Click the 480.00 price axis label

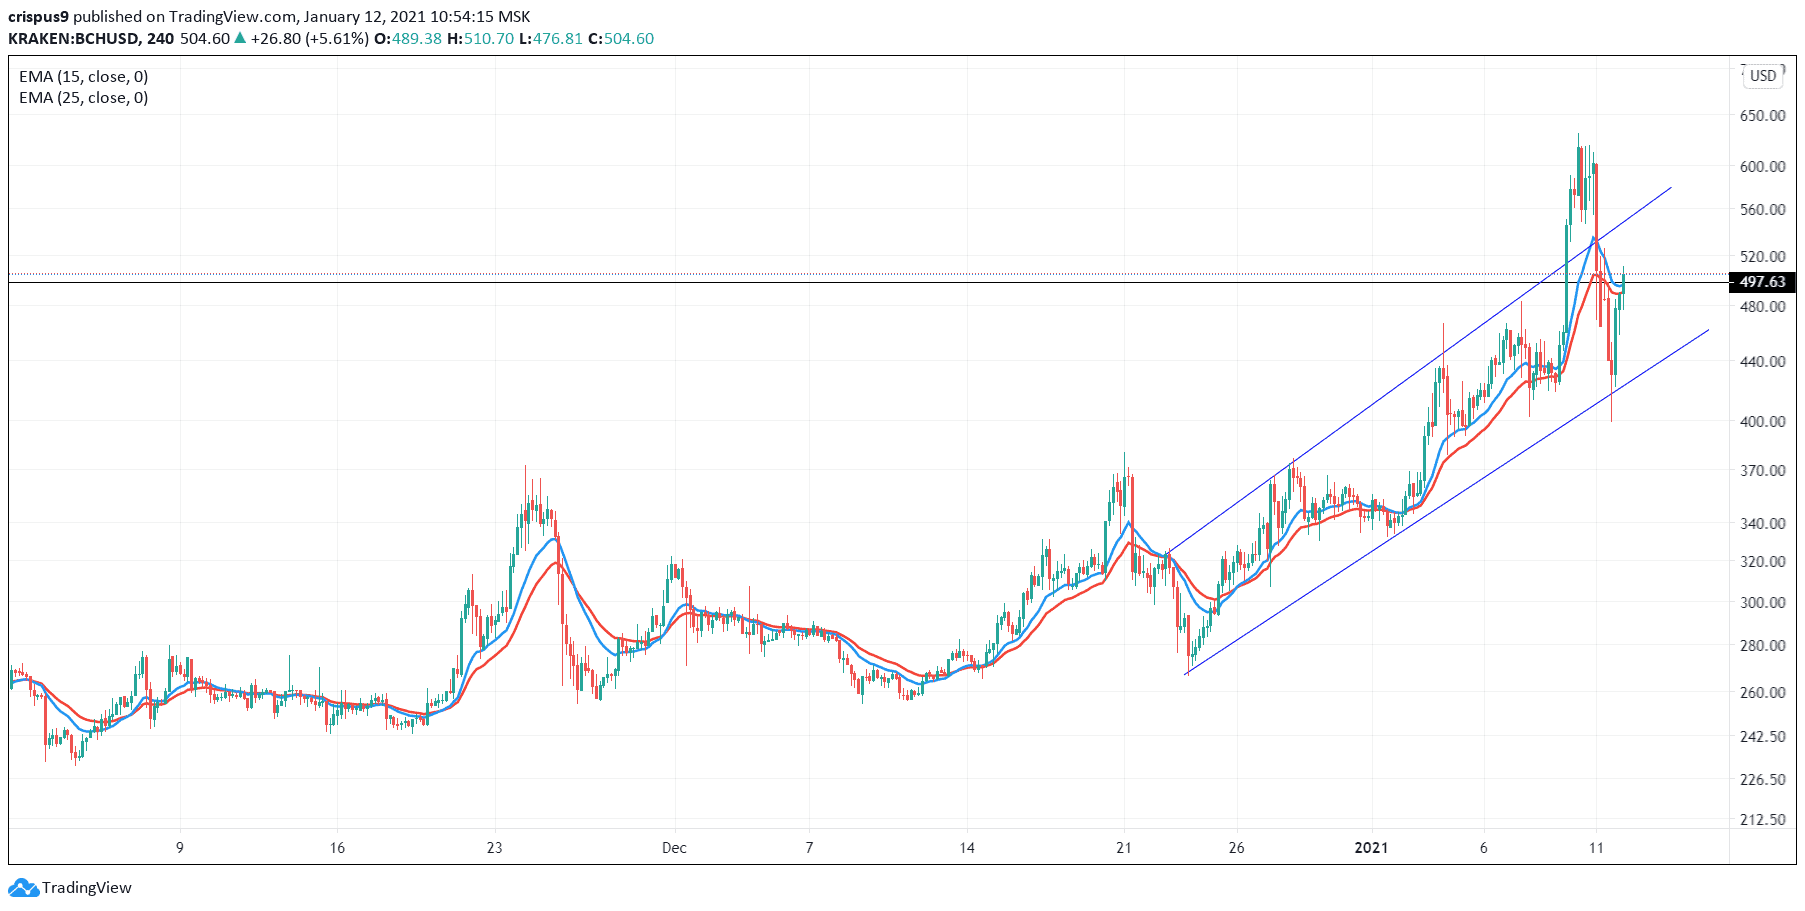1762,307
